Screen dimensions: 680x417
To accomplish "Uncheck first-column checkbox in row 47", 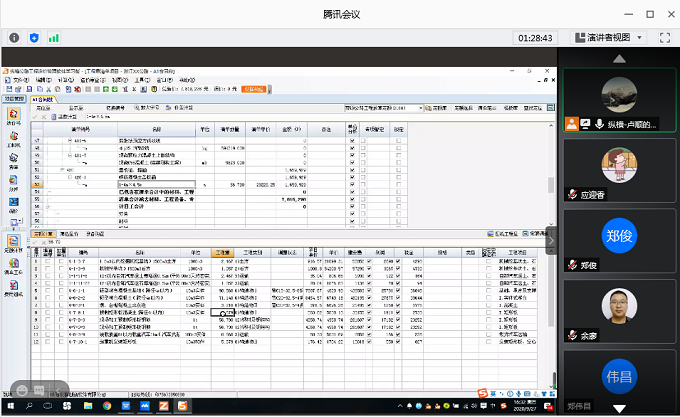I will pos(352,140).
